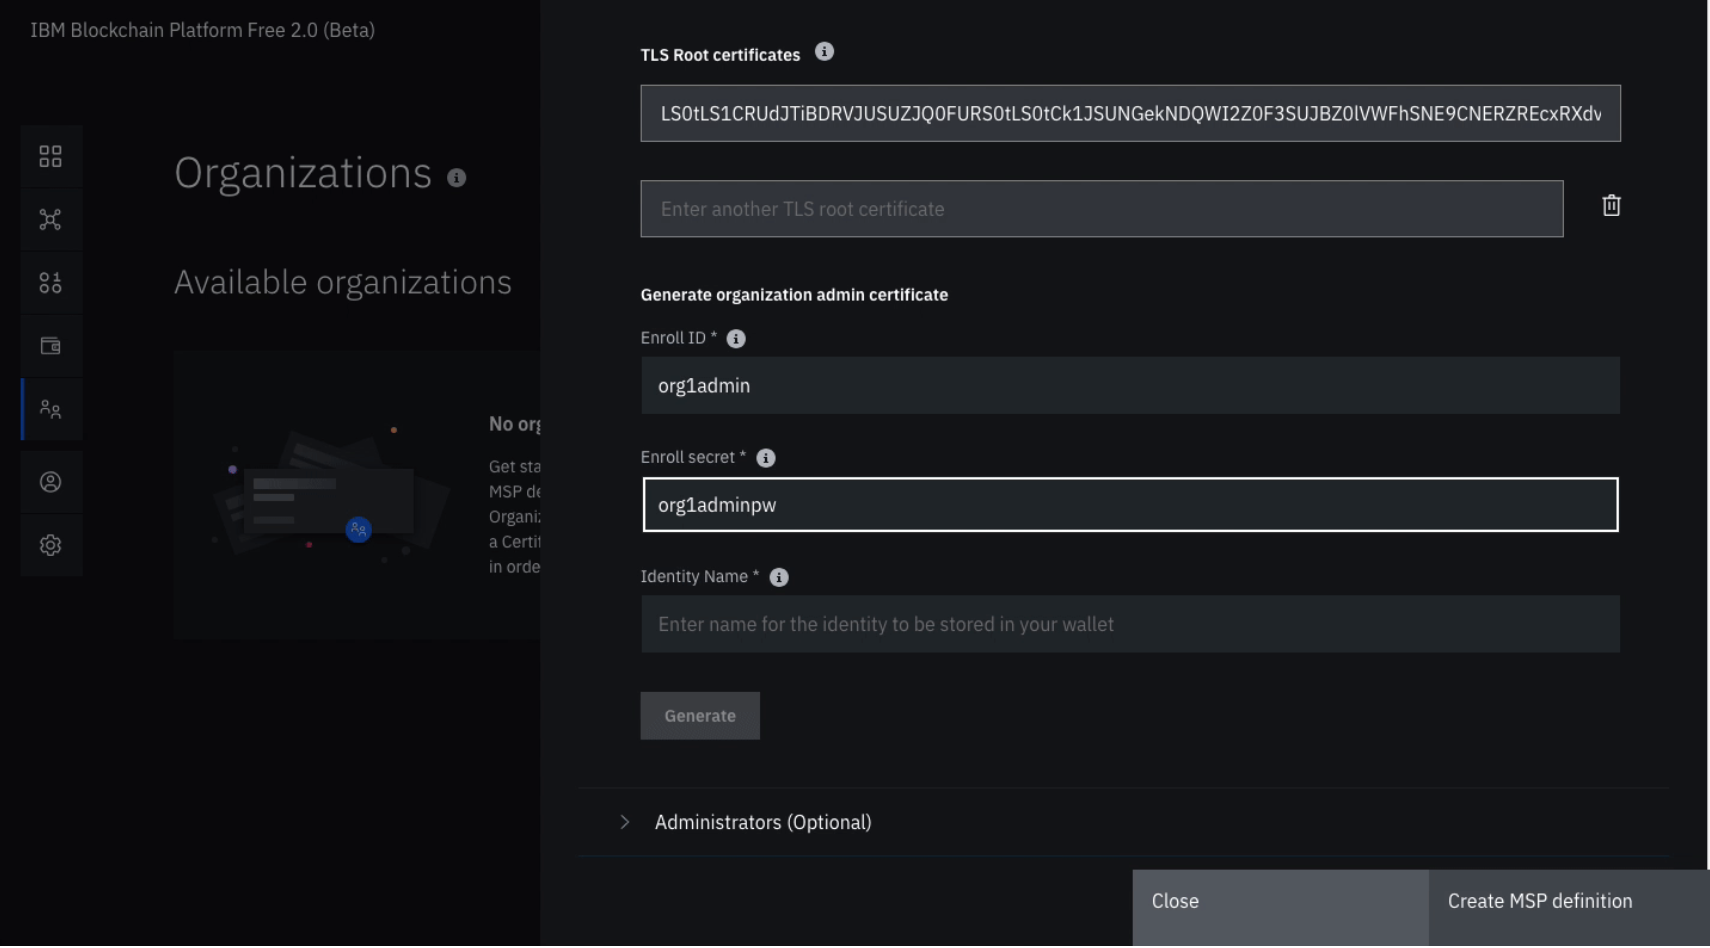
Task: Click info icon beside Organizations heading
Action: click(x=457, y=178)
